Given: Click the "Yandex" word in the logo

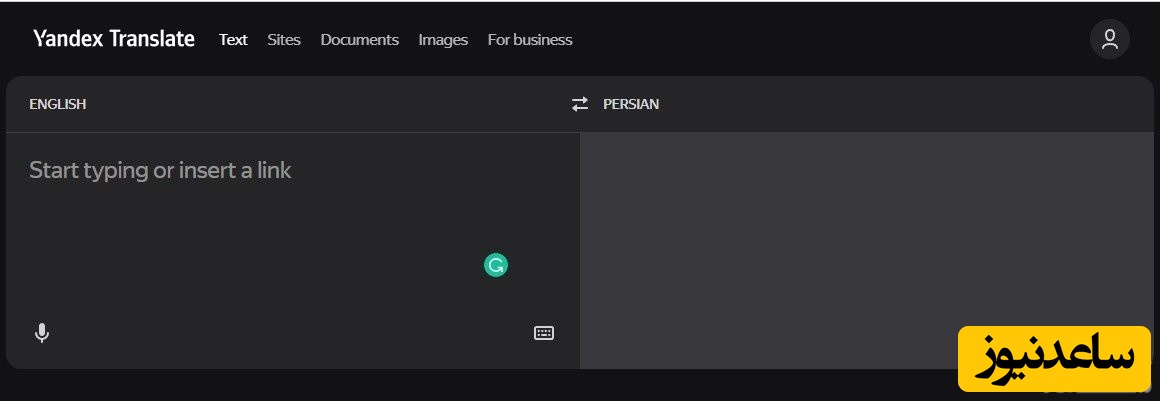Looking at the screenshot, I should 67,40.
